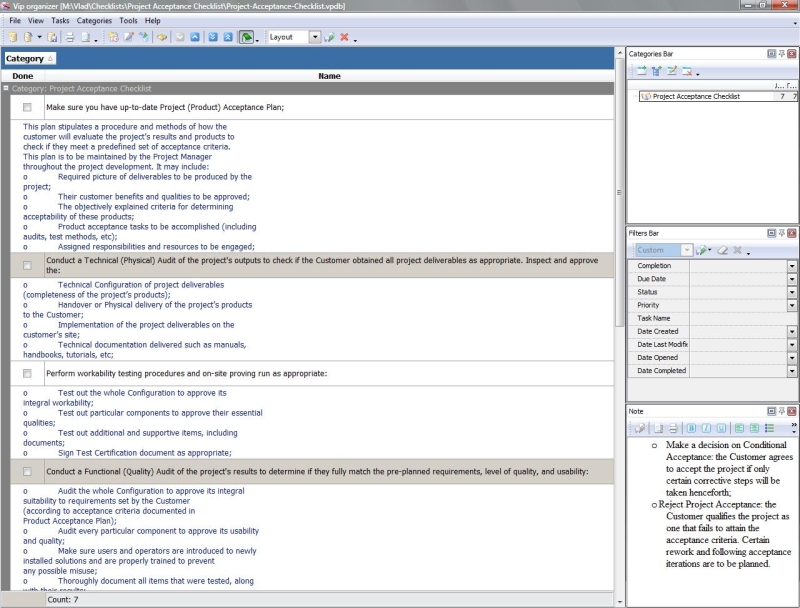This screenshot has width=800, height=608.
Task: Open the Categories menu
Action: pos(95,20)
